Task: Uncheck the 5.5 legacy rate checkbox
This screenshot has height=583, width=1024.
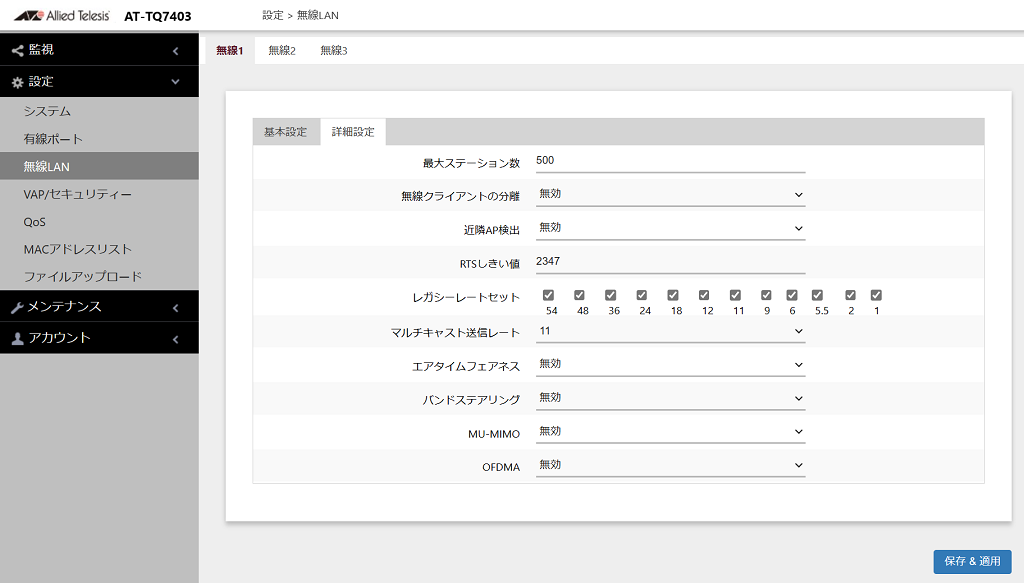Action: [x=818, y=295]
